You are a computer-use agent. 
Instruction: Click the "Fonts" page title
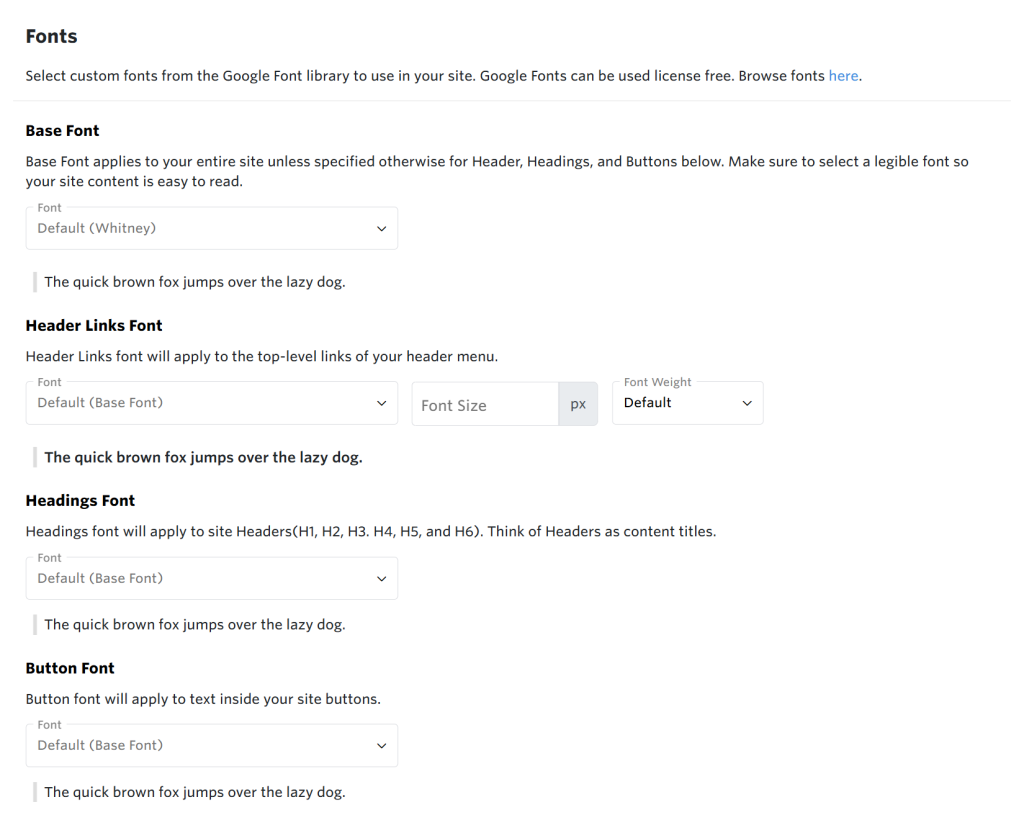click(51, 37)
